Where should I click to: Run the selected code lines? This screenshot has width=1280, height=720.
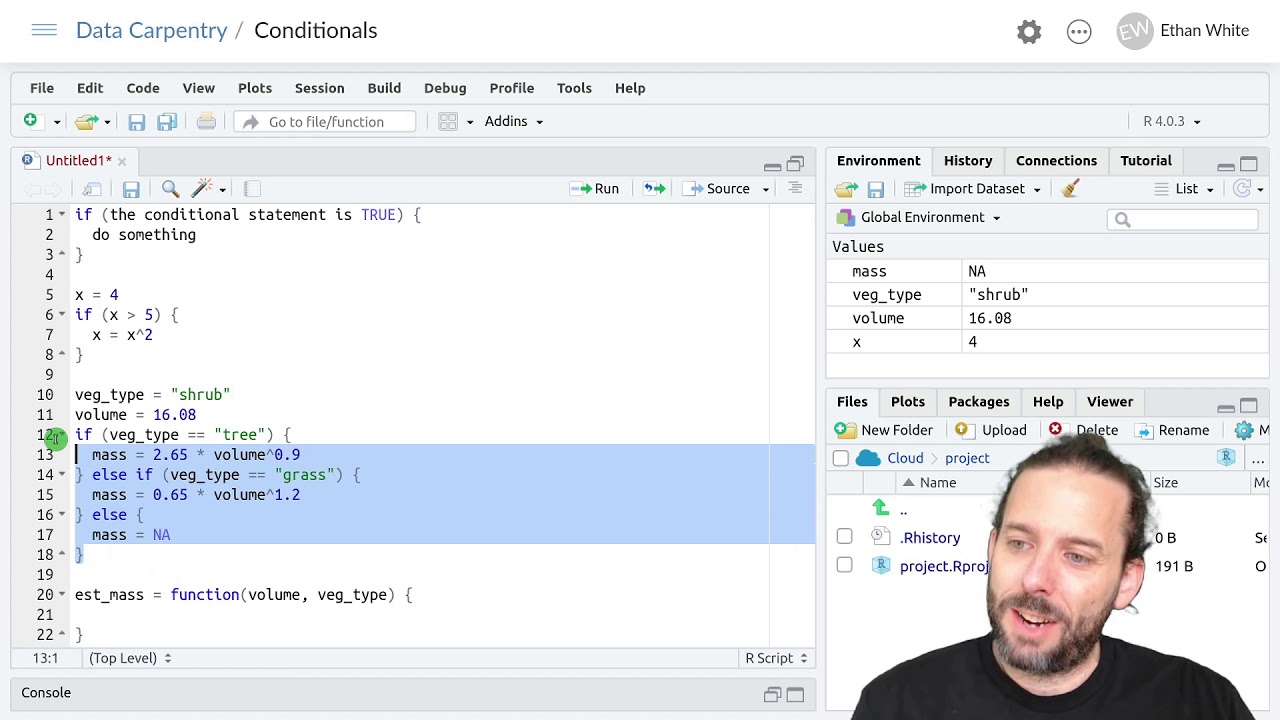point(595,189)
